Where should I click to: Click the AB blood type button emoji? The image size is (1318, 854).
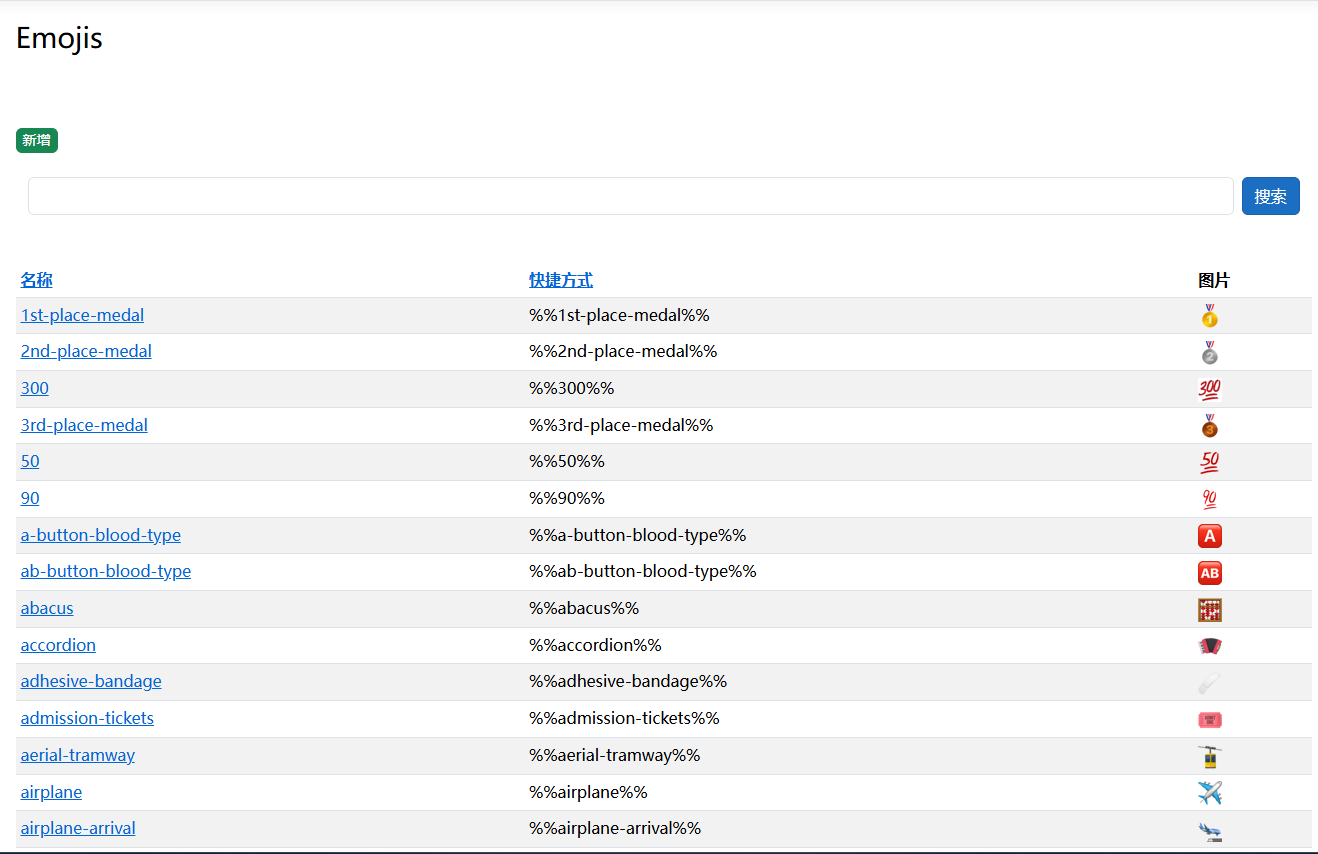tap(1209, 573)
